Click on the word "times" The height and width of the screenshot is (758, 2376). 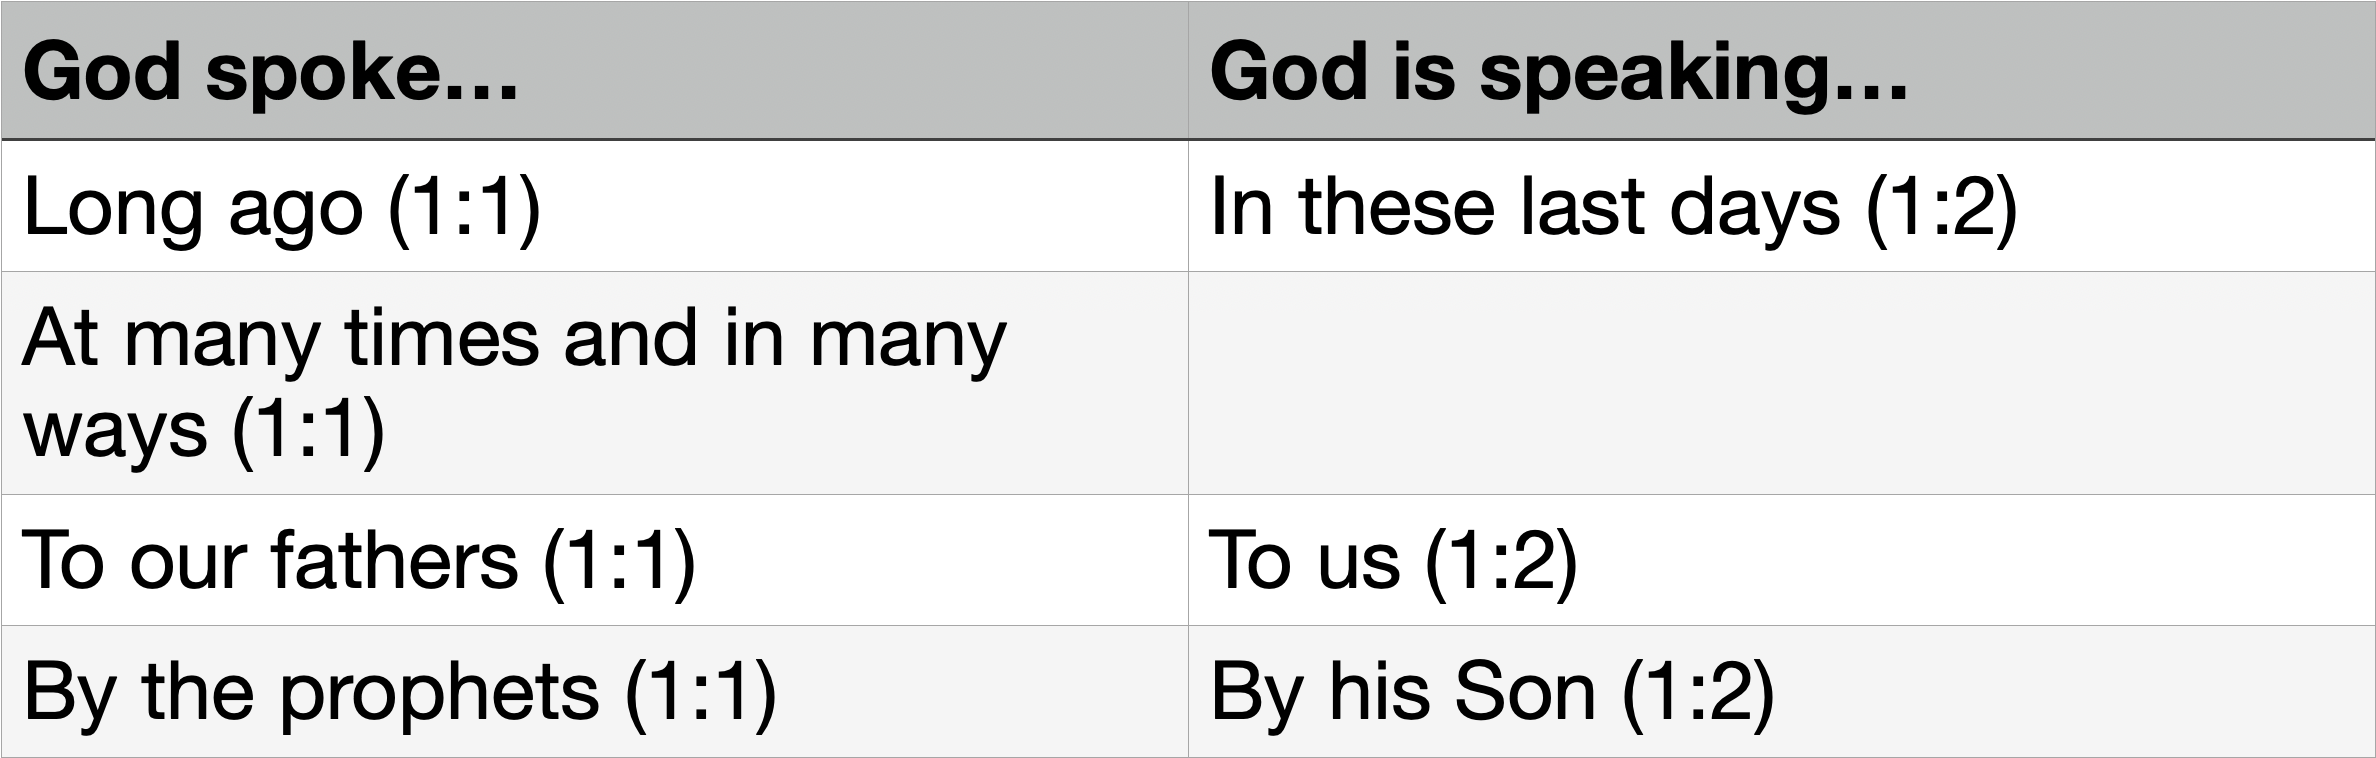(440, 337)
